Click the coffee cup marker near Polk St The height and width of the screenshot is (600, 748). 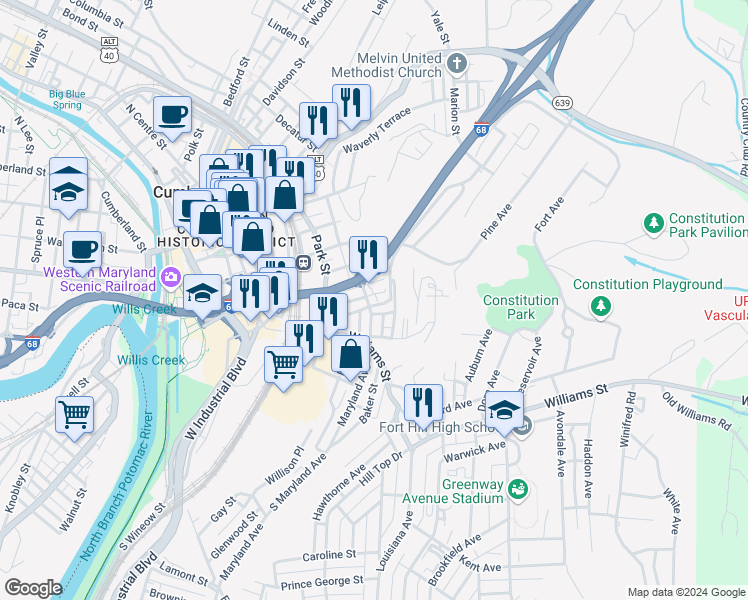(173, 119)
